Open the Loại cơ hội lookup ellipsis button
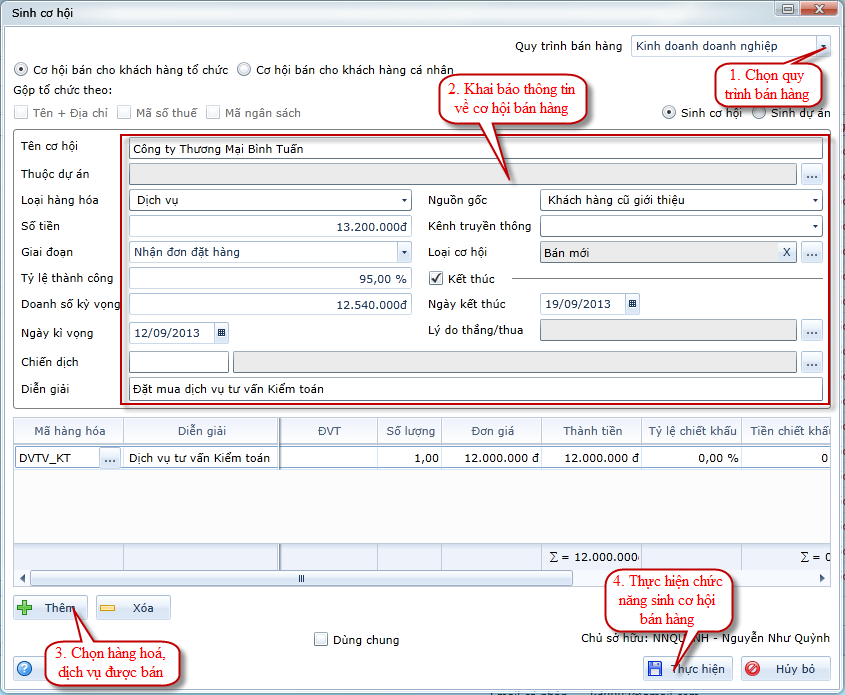The height and width of the screenshot is (695, 845). click(811, 252)
